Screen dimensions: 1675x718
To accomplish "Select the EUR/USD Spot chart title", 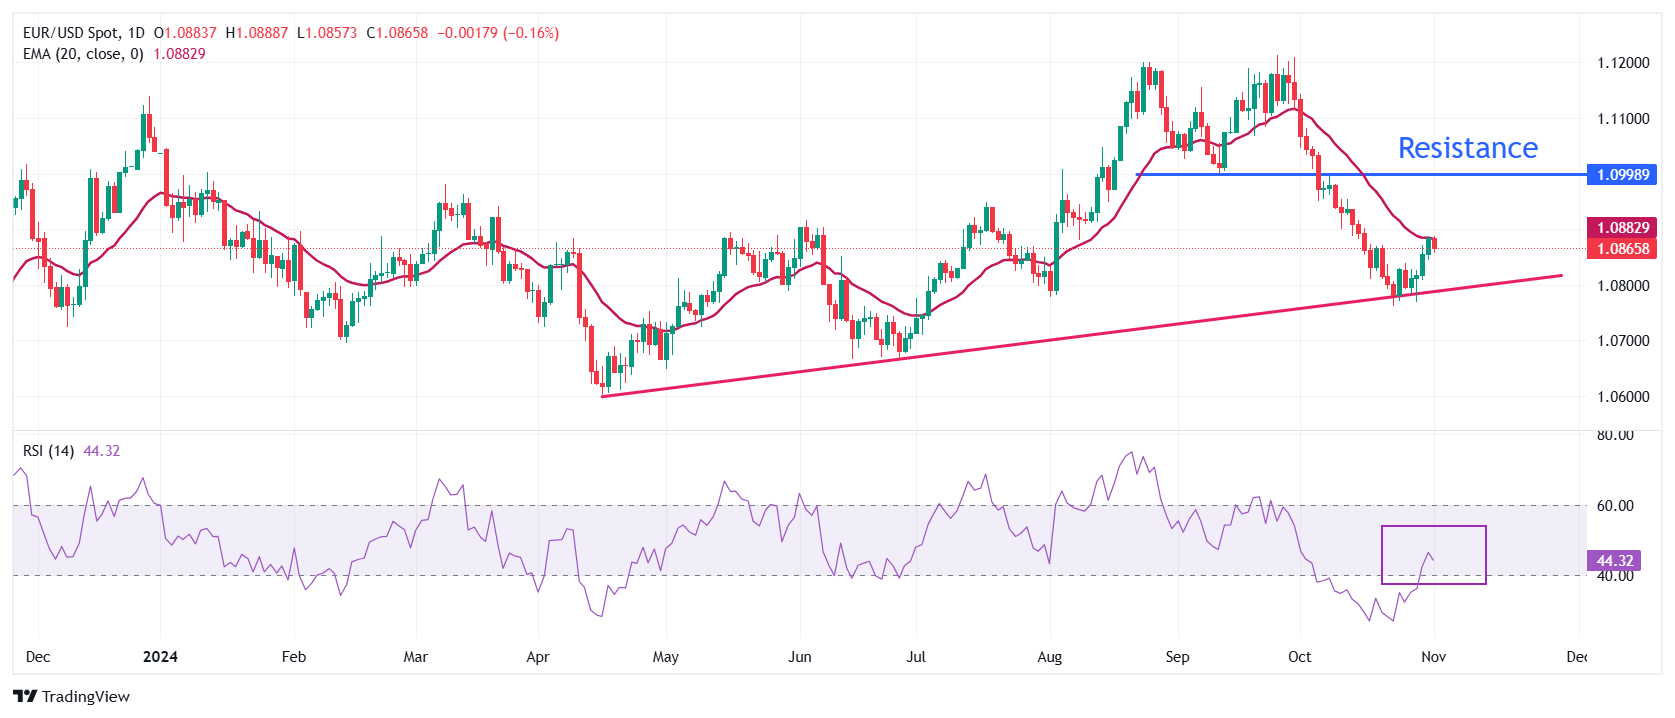I will click(84, 33).
